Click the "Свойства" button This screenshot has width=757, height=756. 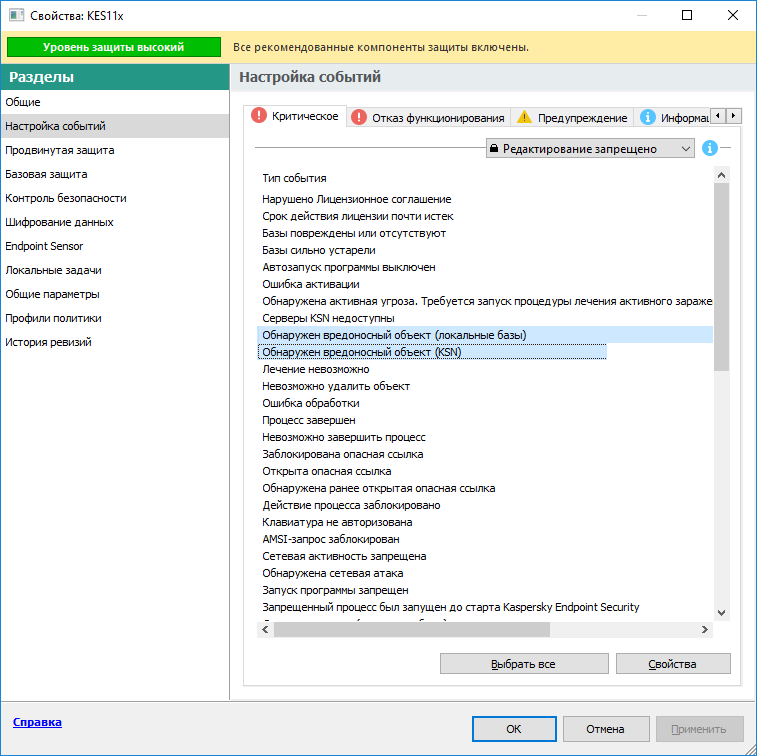(673, 664)
